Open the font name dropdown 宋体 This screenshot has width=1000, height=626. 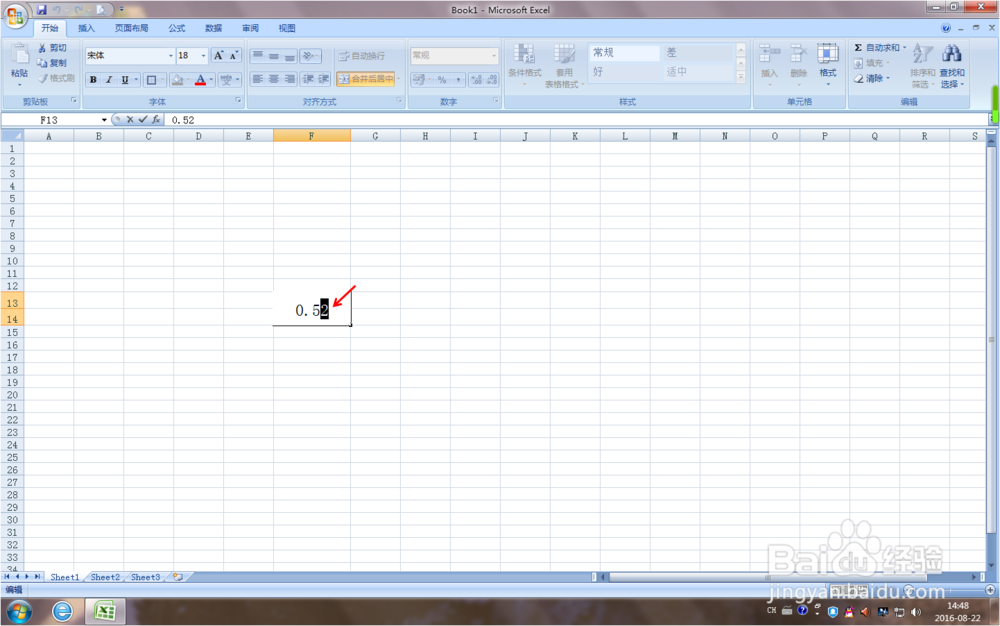point(170,55)
